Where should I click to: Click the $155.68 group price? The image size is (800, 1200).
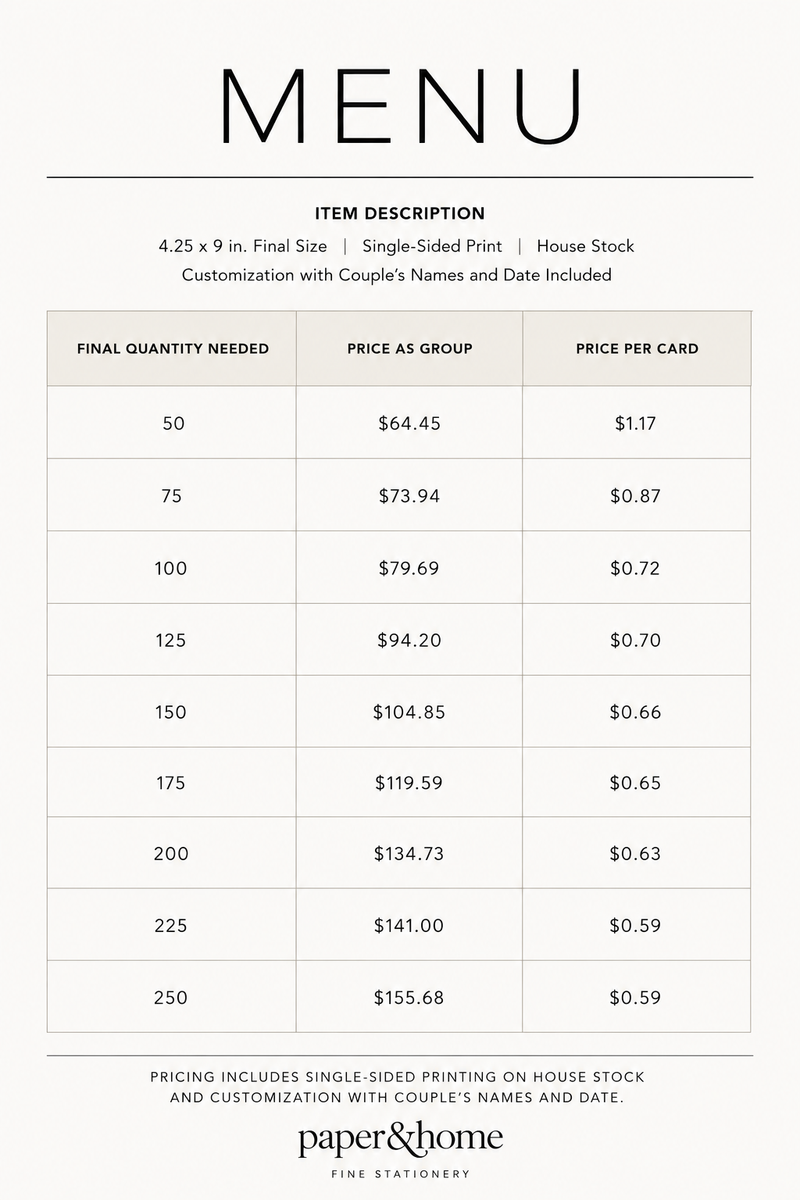point(409,997)
